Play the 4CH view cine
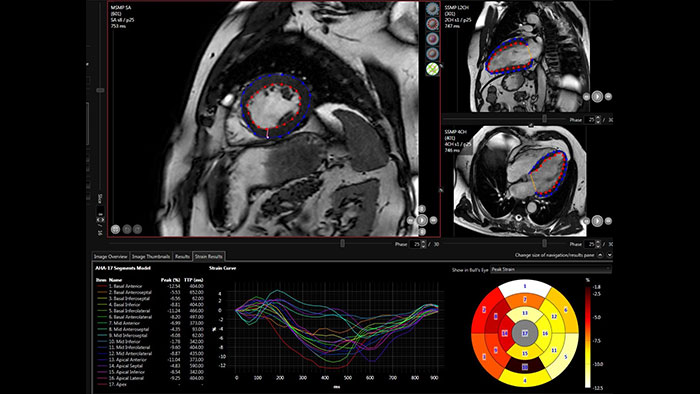 coord(597,220)
